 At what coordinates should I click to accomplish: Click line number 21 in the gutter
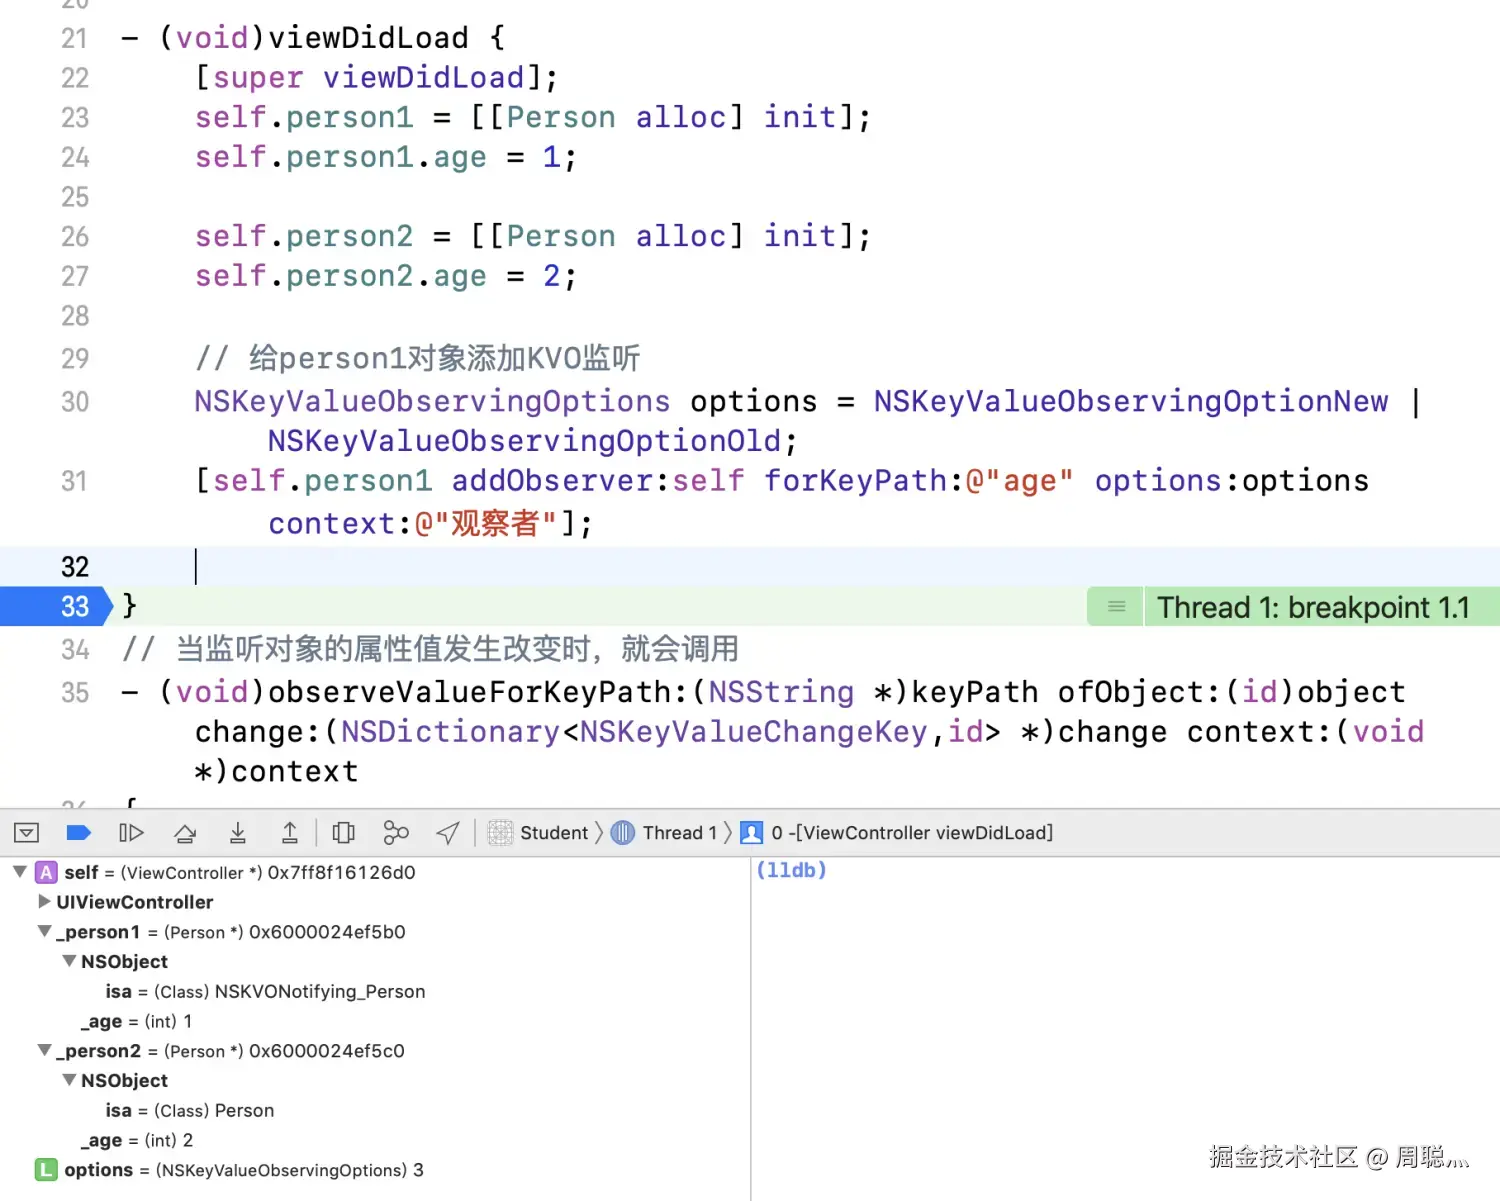click(75, 38)
